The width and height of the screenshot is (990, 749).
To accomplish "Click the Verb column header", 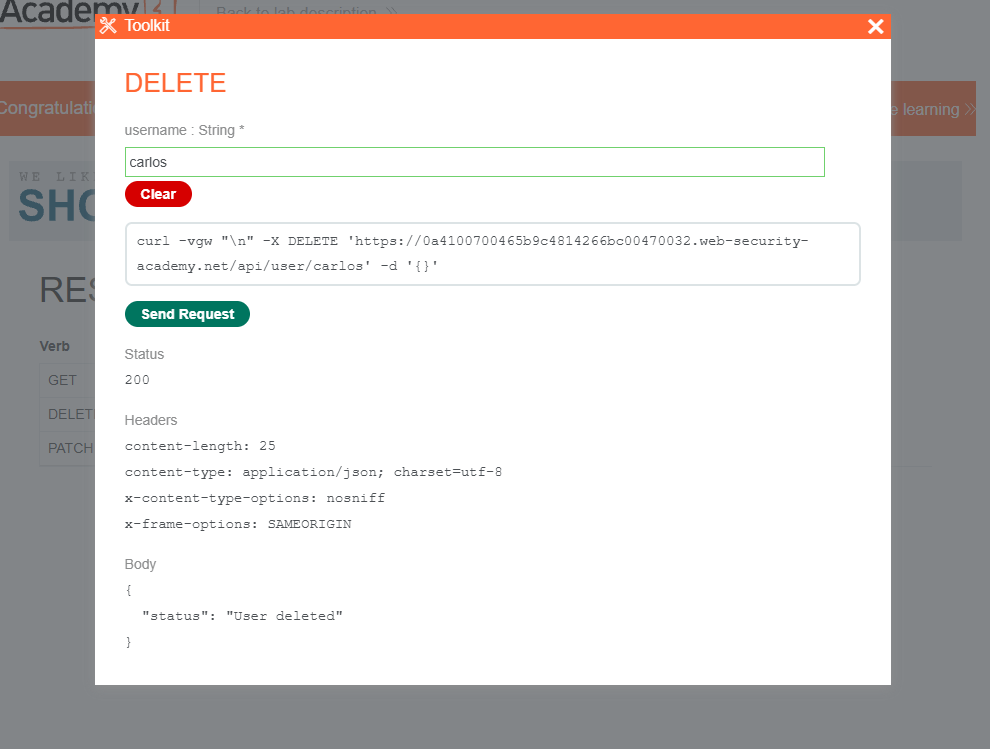I will pos(54,346).
